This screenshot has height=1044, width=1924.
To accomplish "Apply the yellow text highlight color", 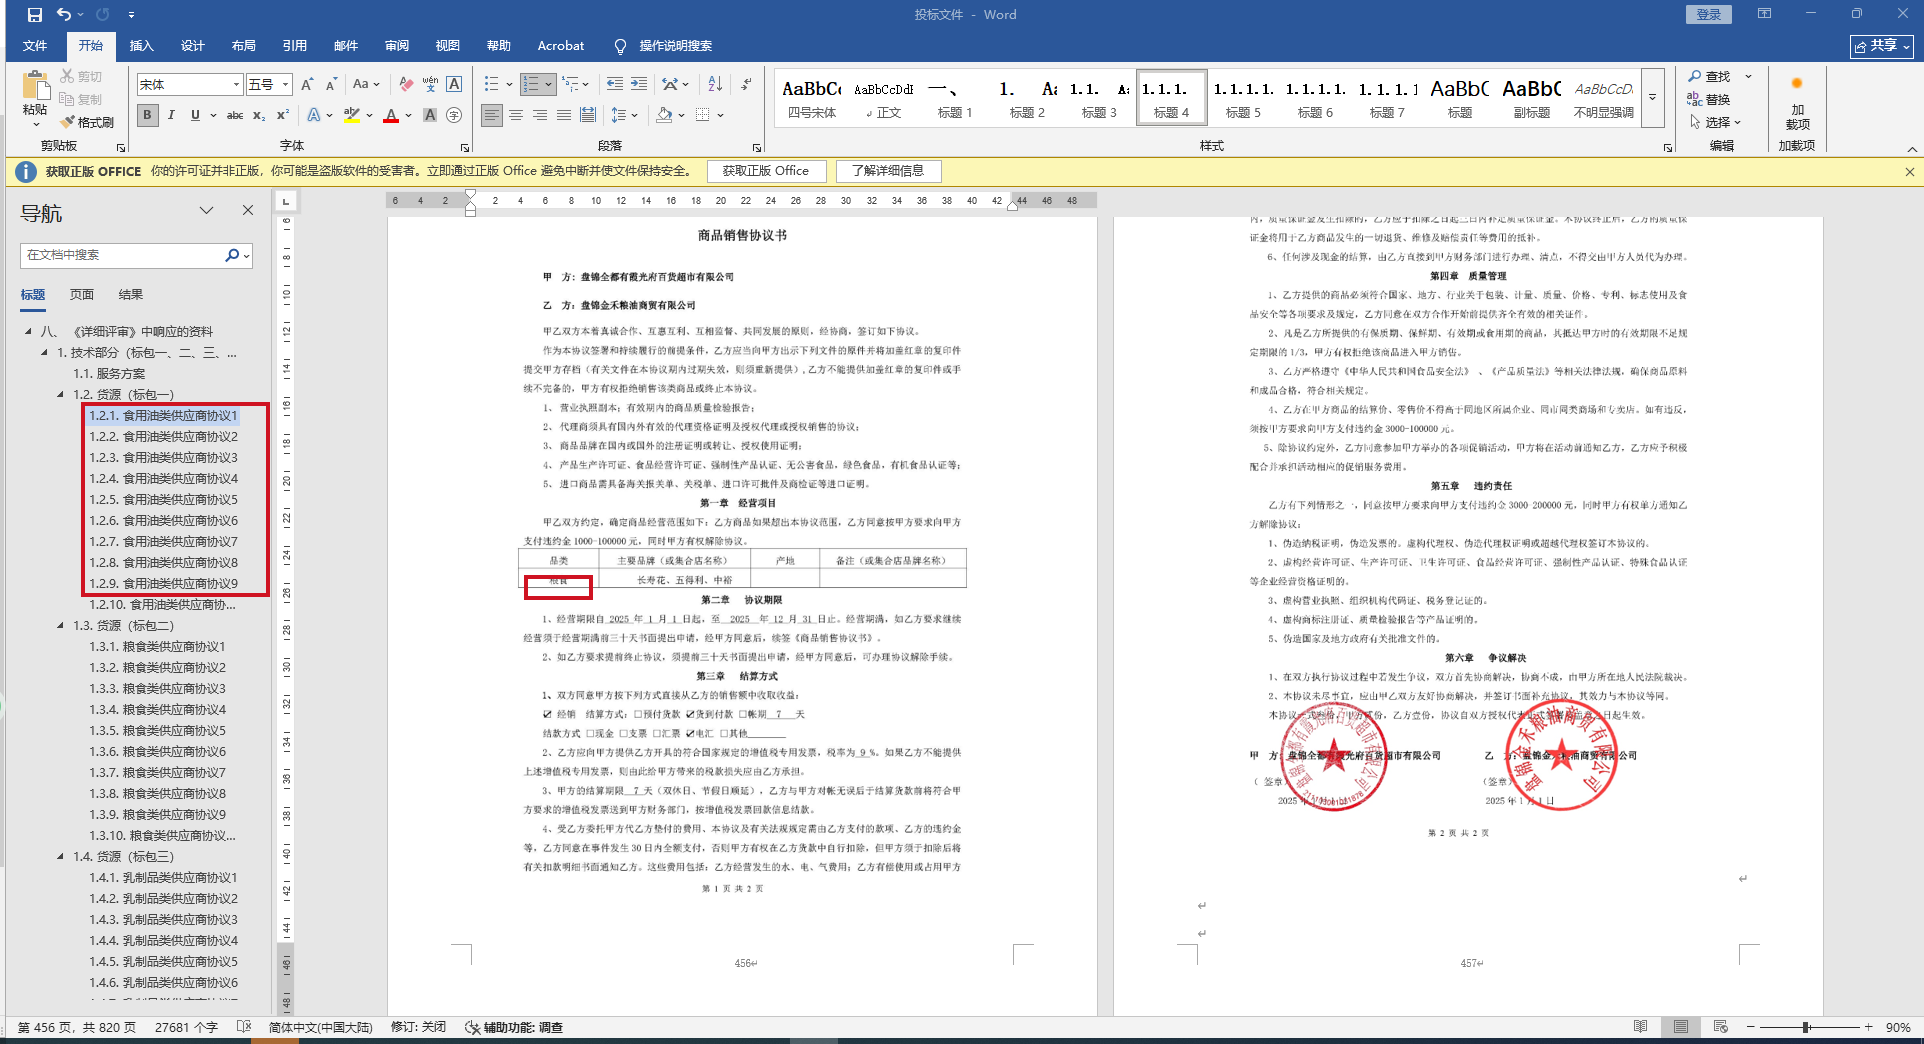I will [x=351, y=115].
